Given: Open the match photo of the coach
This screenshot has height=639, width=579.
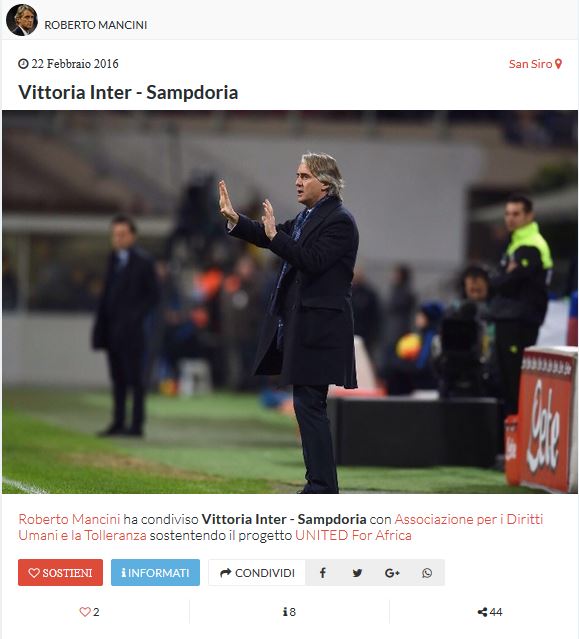Looking at the screenshot, I should click(x=290, y=302).
